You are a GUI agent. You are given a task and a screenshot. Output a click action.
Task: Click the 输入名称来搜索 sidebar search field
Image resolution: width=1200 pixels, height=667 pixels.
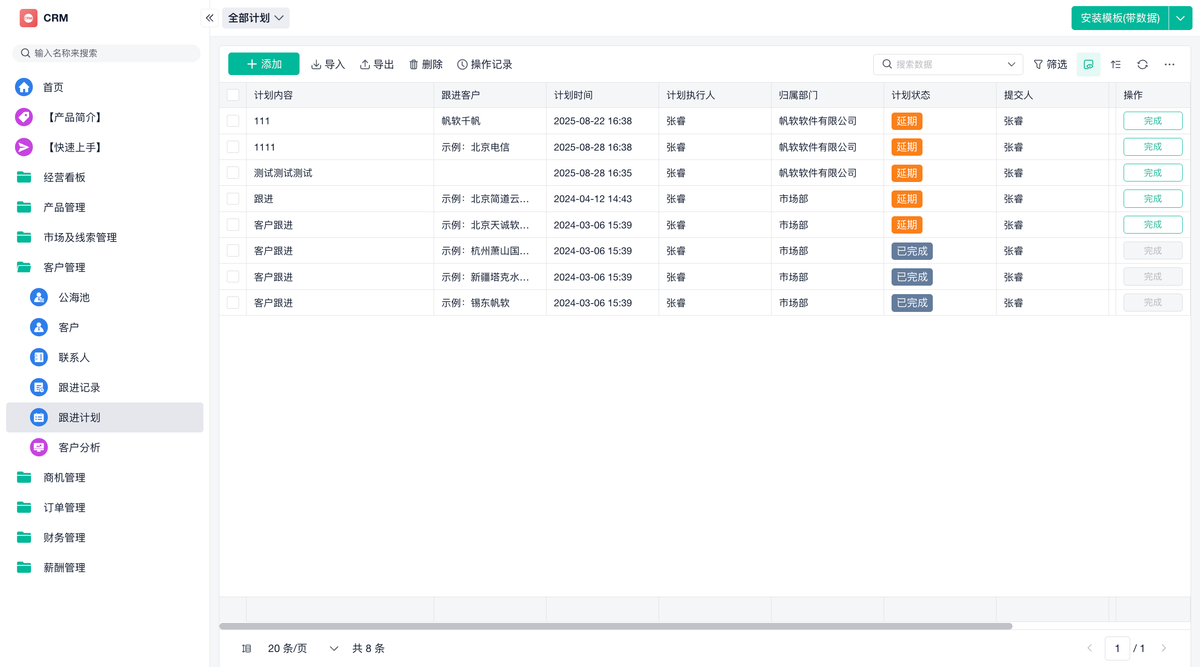pos(105,53)
